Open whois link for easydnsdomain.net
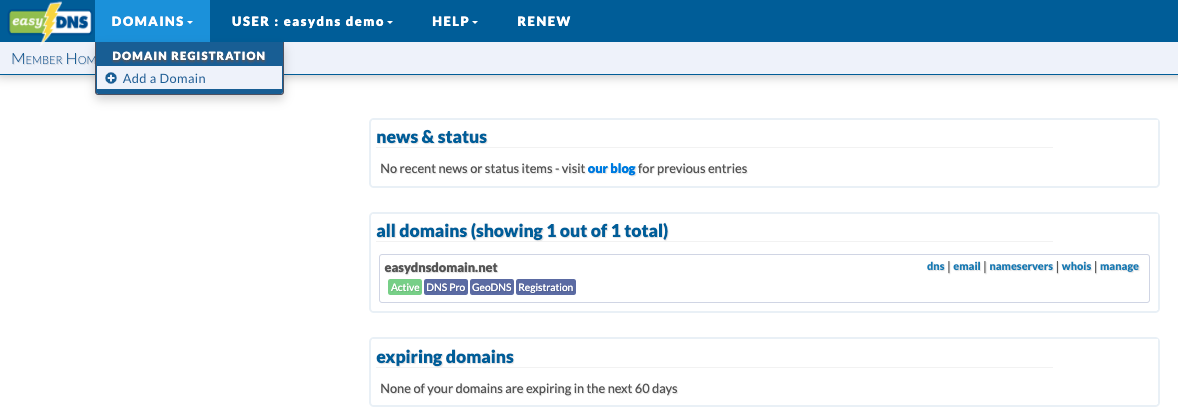The height and width of the screenshot is (420, 1178). [1077, 266]
